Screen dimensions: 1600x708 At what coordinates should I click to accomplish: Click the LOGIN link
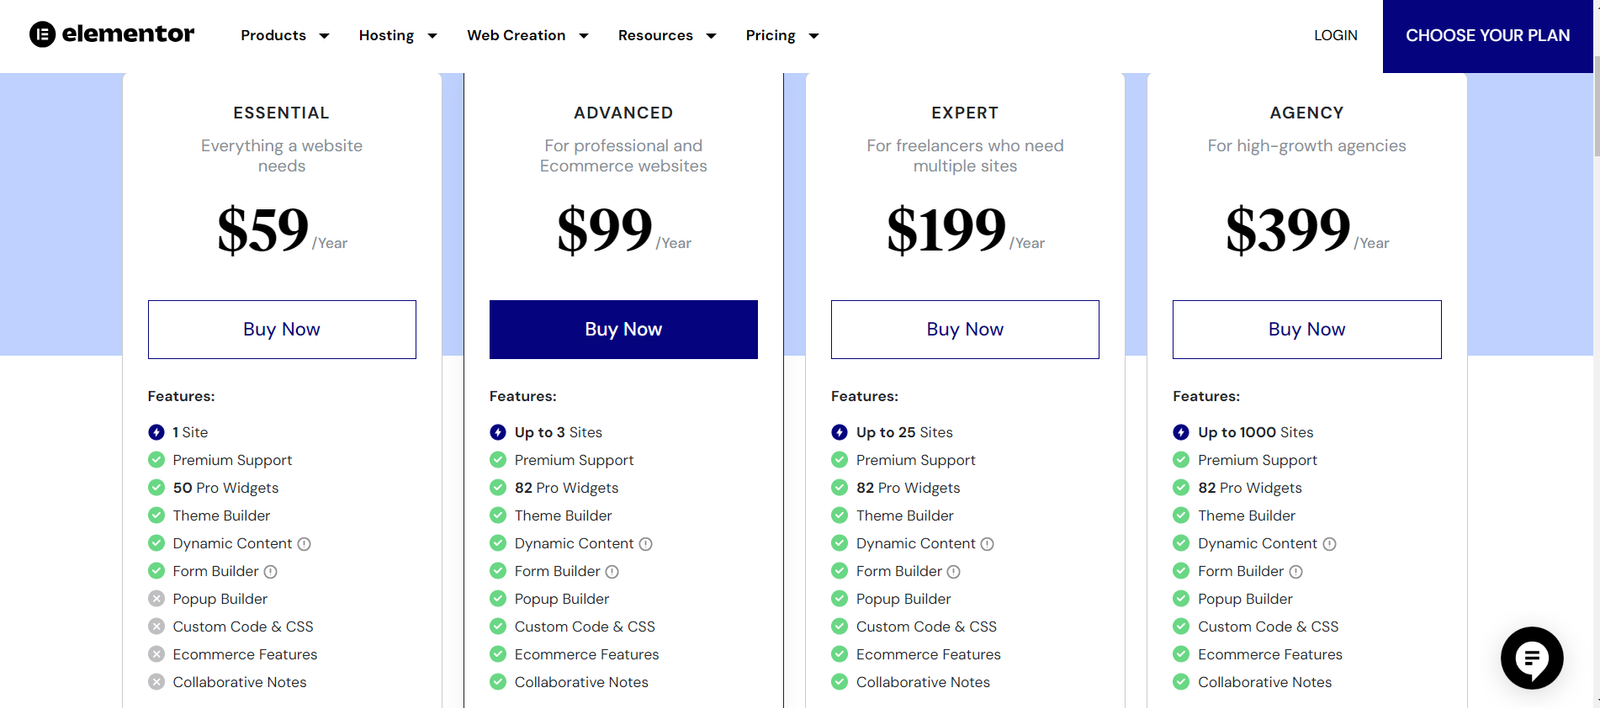[x=1335, y=35]
